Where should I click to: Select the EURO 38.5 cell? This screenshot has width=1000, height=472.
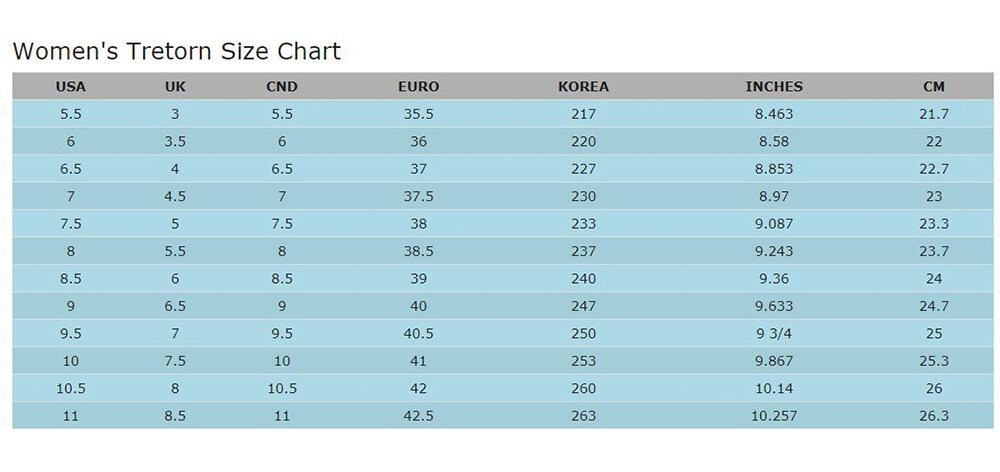coord(418,251)
